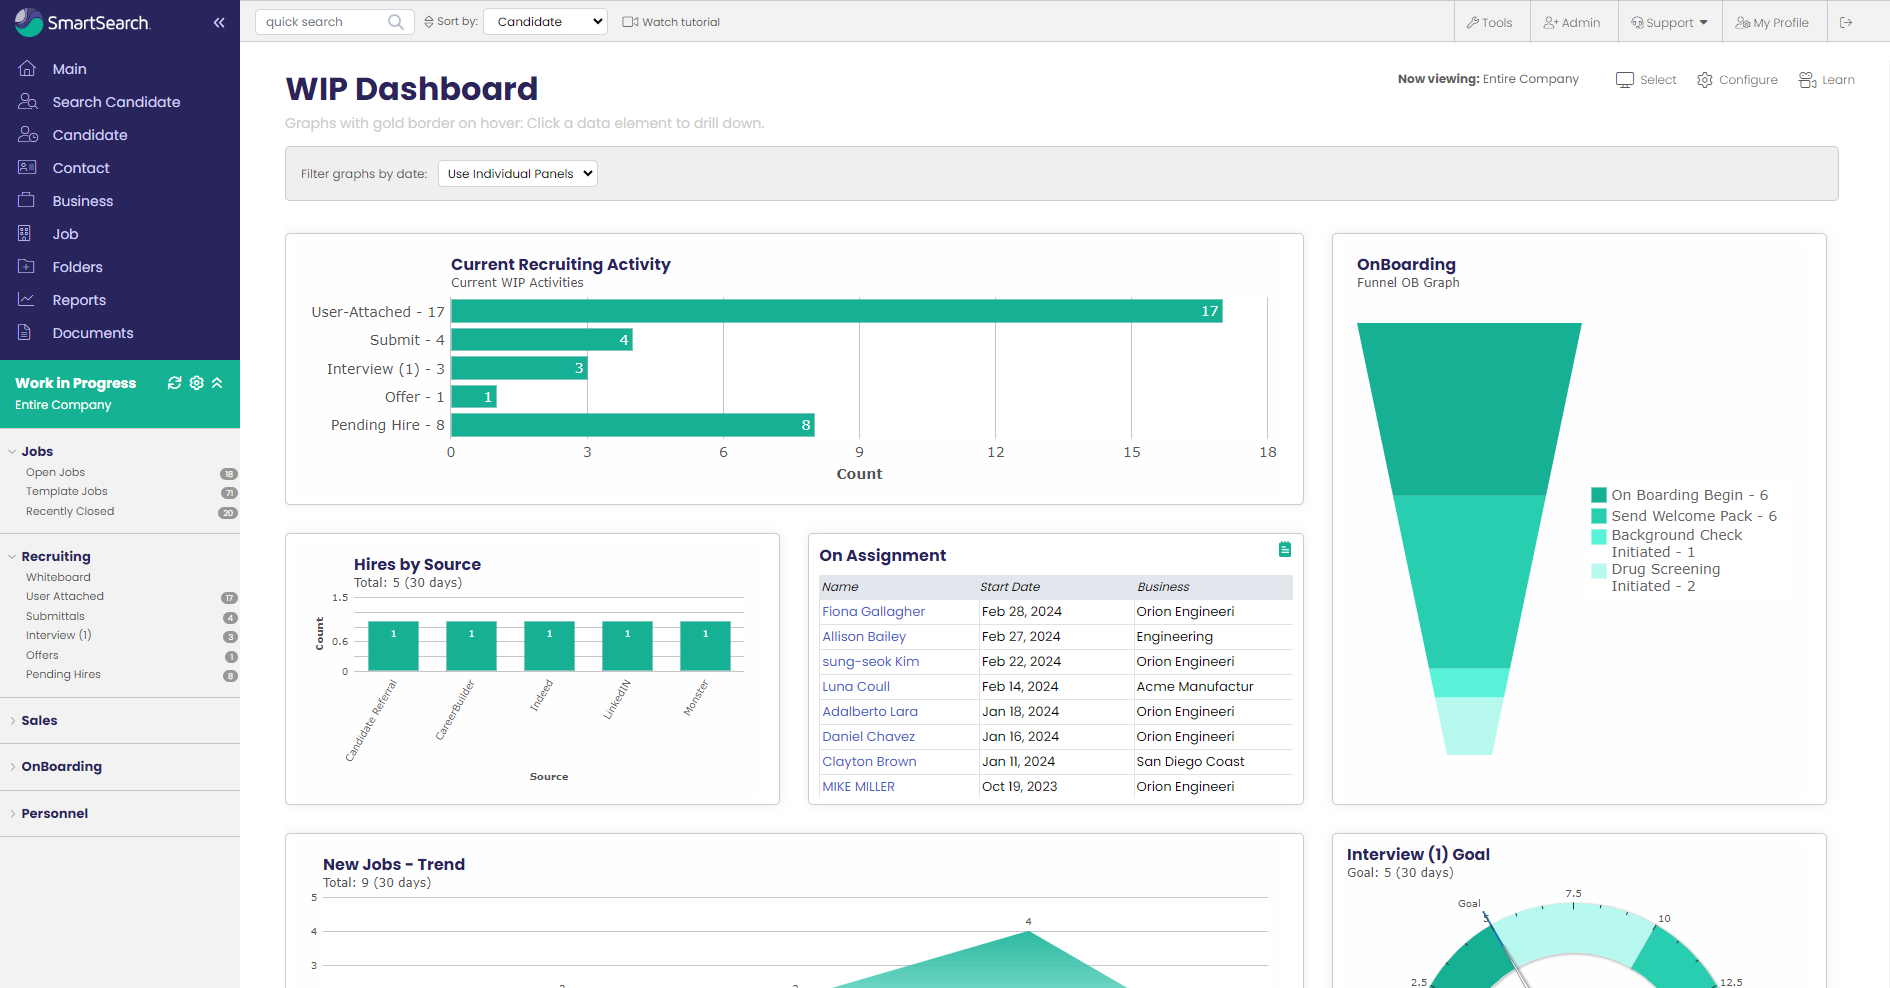Collapse the navigation sidebar with the double chevron
The height and width of the screenshot is (988, 1890).
pos(219,22)
